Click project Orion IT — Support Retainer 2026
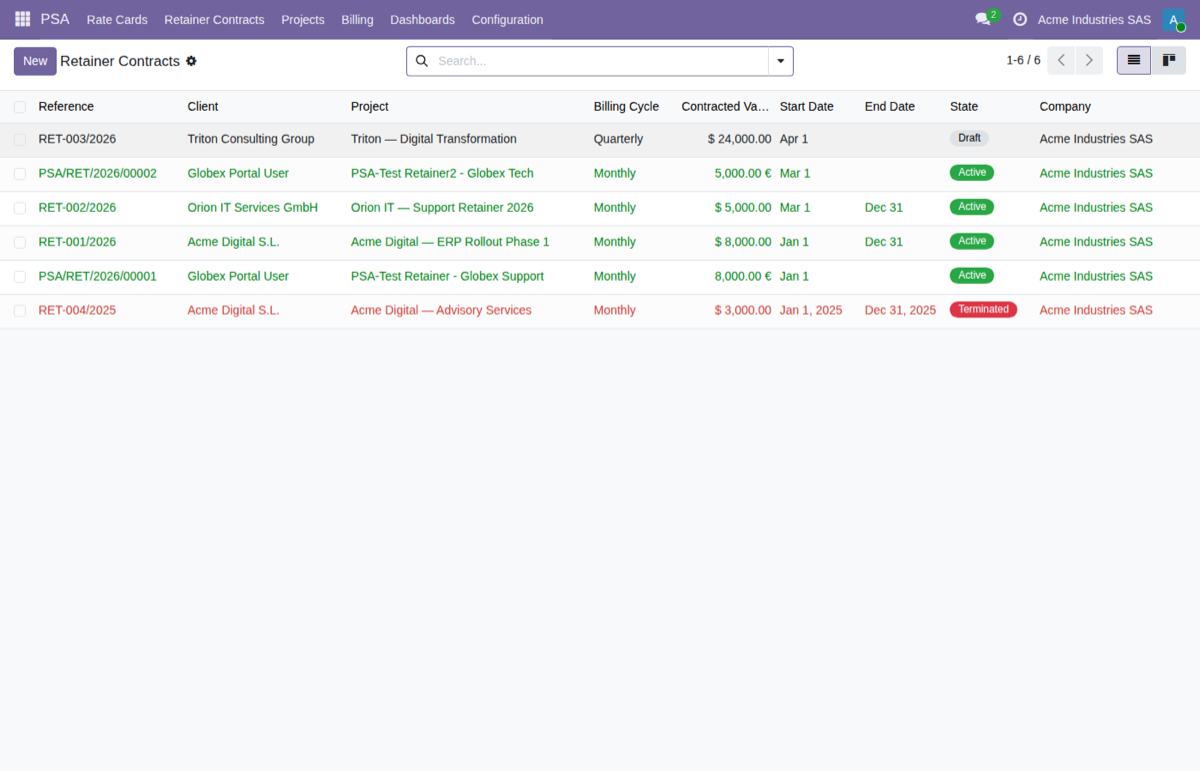Screen dimensions: 1200x771 click(442, 208)
